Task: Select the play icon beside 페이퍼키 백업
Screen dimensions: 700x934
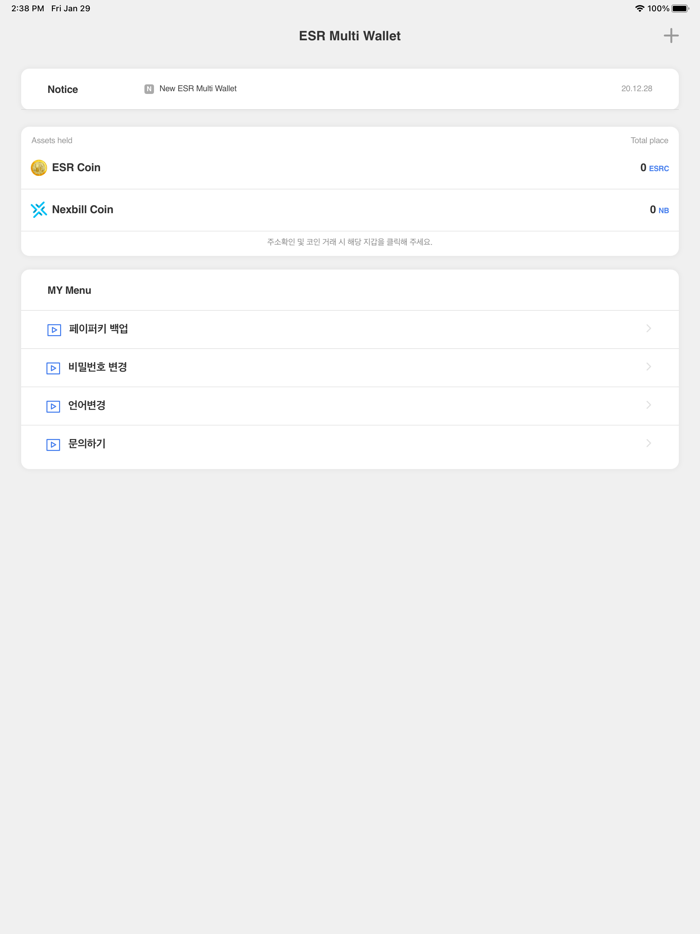Action: pos(53,329)
